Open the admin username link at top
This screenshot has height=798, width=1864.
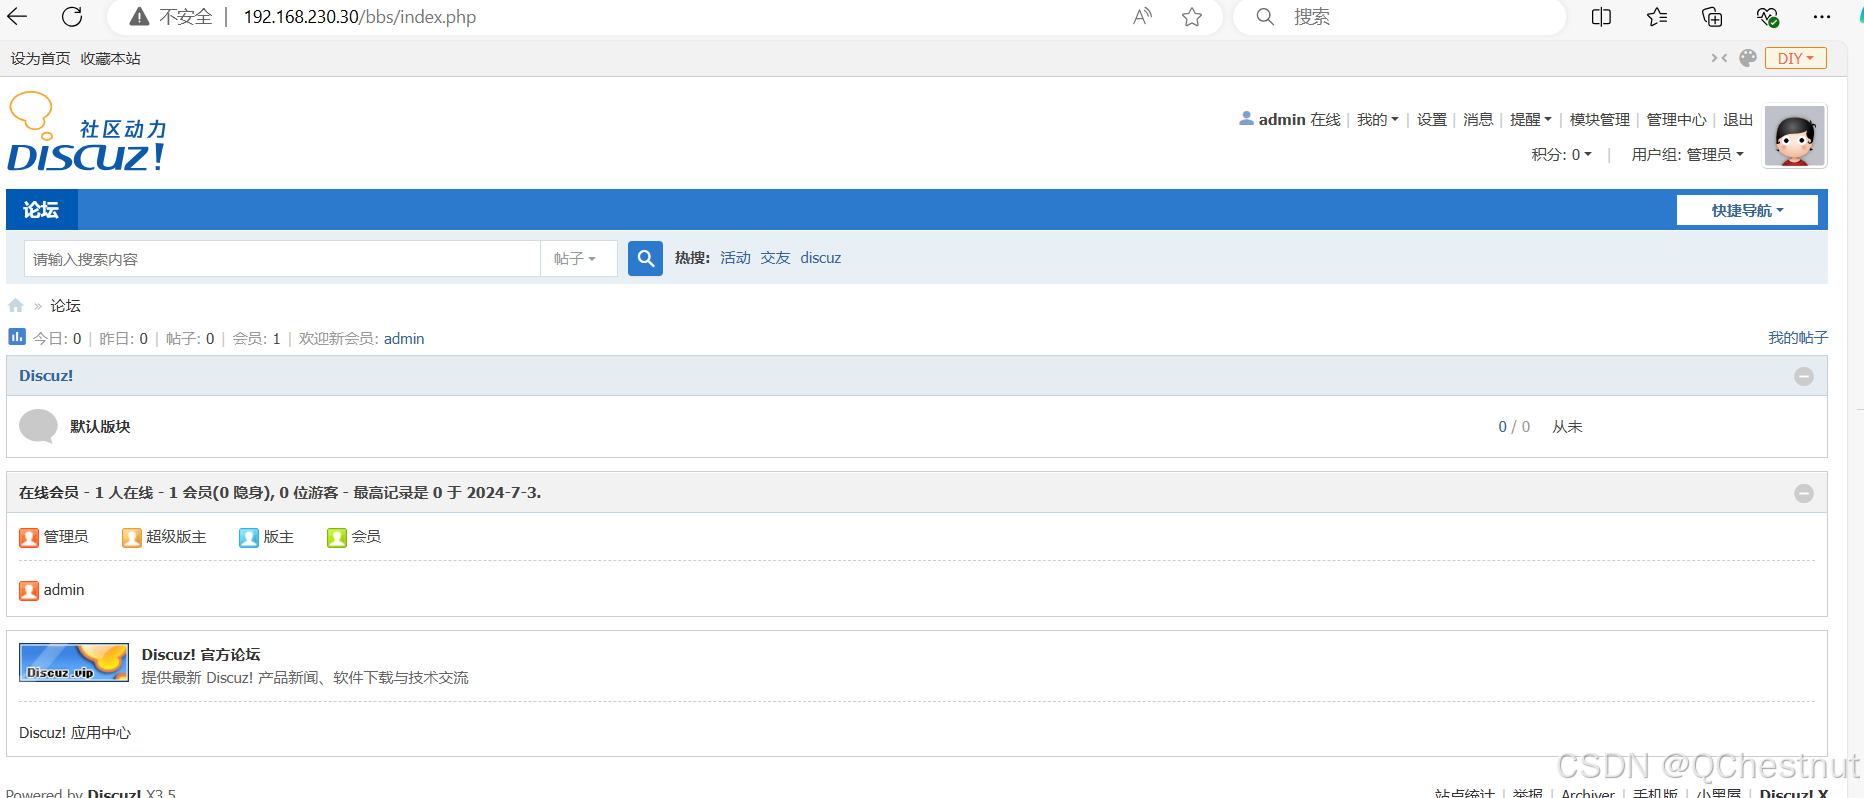(1282, 119)
